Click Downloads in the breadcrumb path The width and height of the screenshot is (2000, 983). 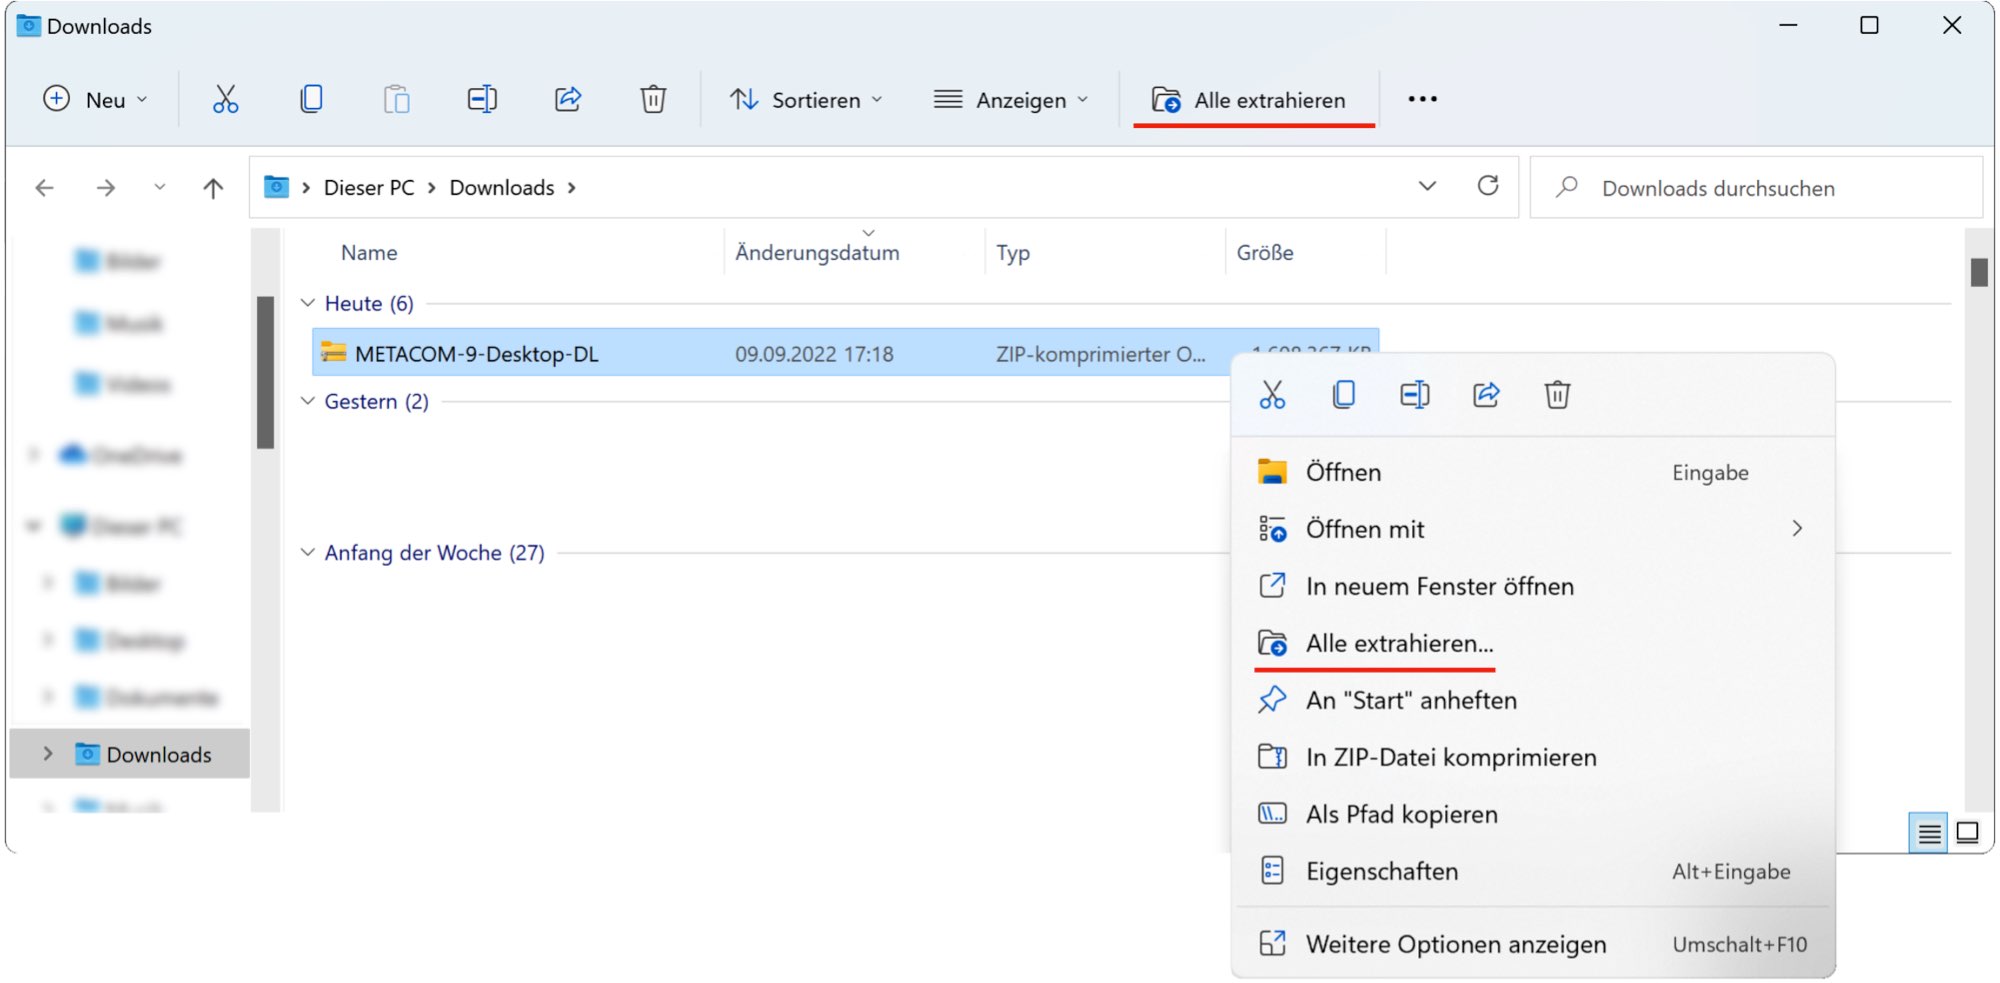click(502, 188)
